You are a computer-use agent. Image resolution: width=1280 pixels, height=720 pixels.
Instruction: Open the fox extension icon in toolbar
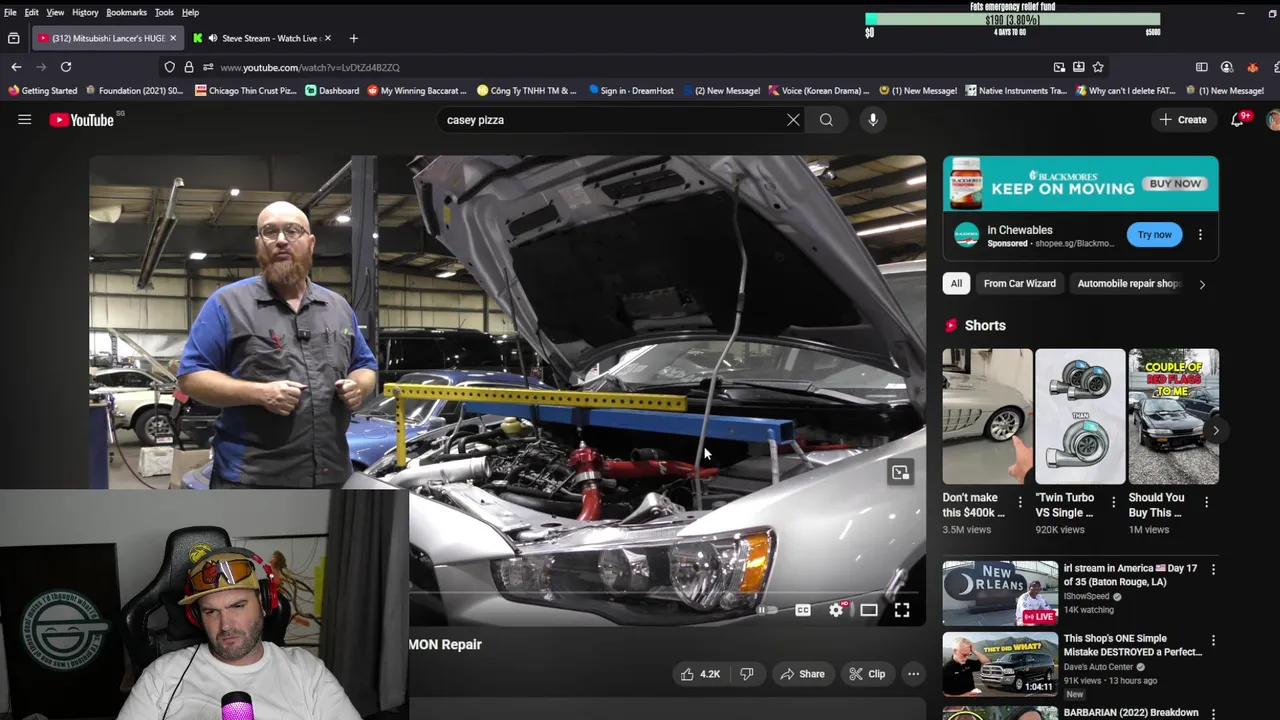tap(1252, 67)
